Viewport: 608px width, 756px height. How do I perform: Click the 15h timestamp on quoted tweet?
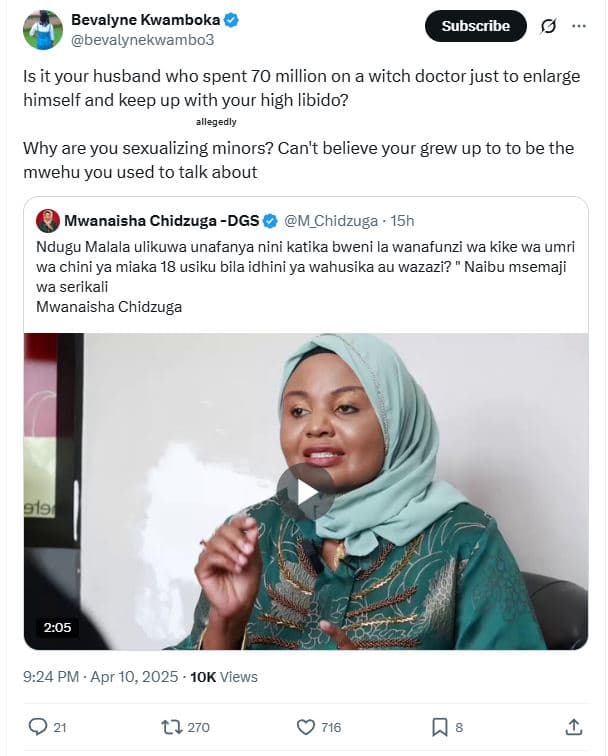coord(402,220)
